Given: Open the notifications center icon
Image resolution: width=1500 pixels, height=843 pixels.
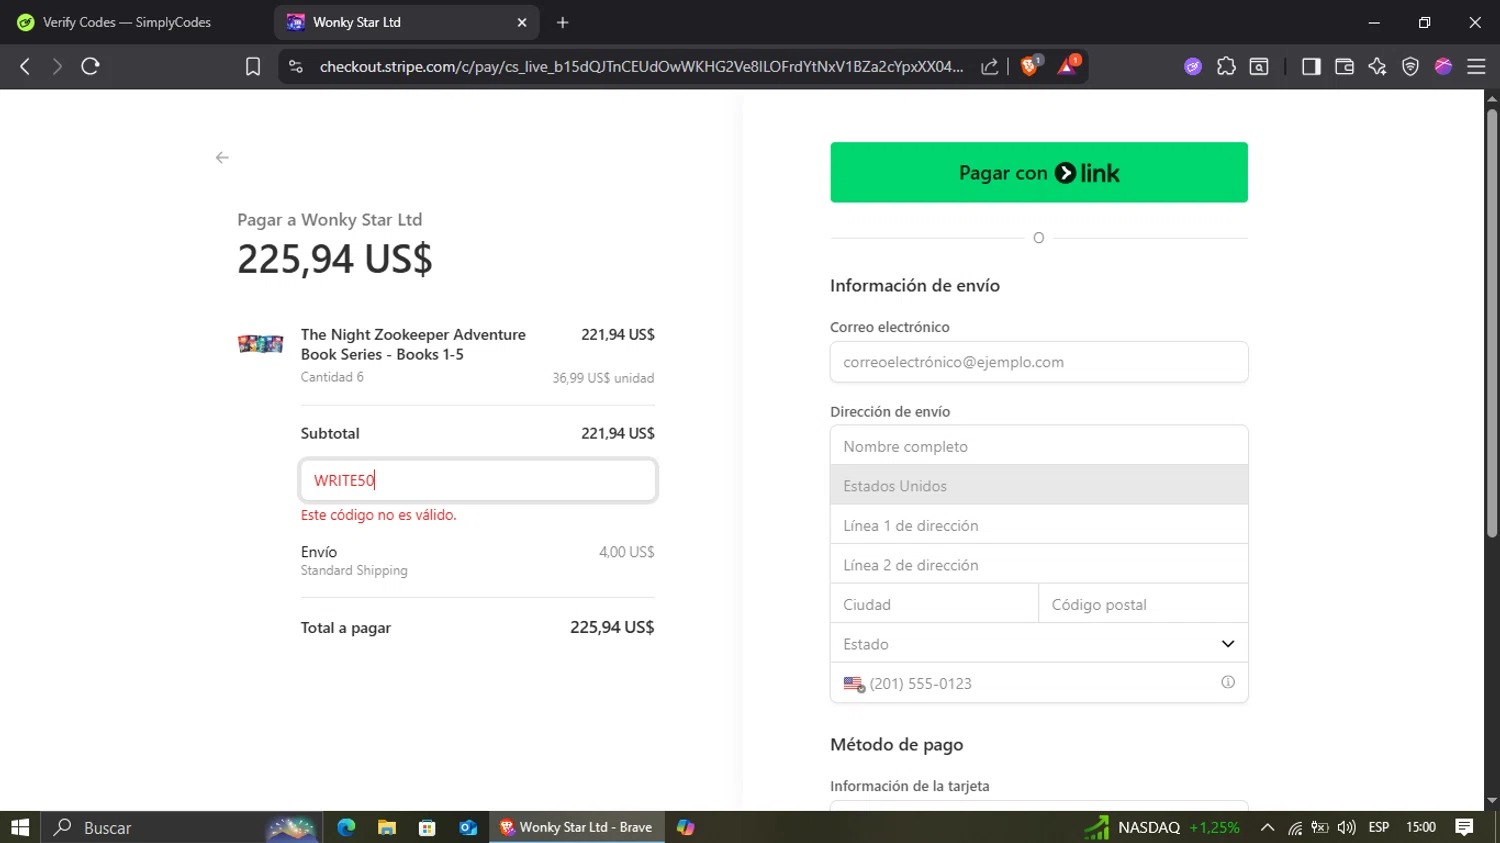Looking at the screenshot, I should point(1465,827).
